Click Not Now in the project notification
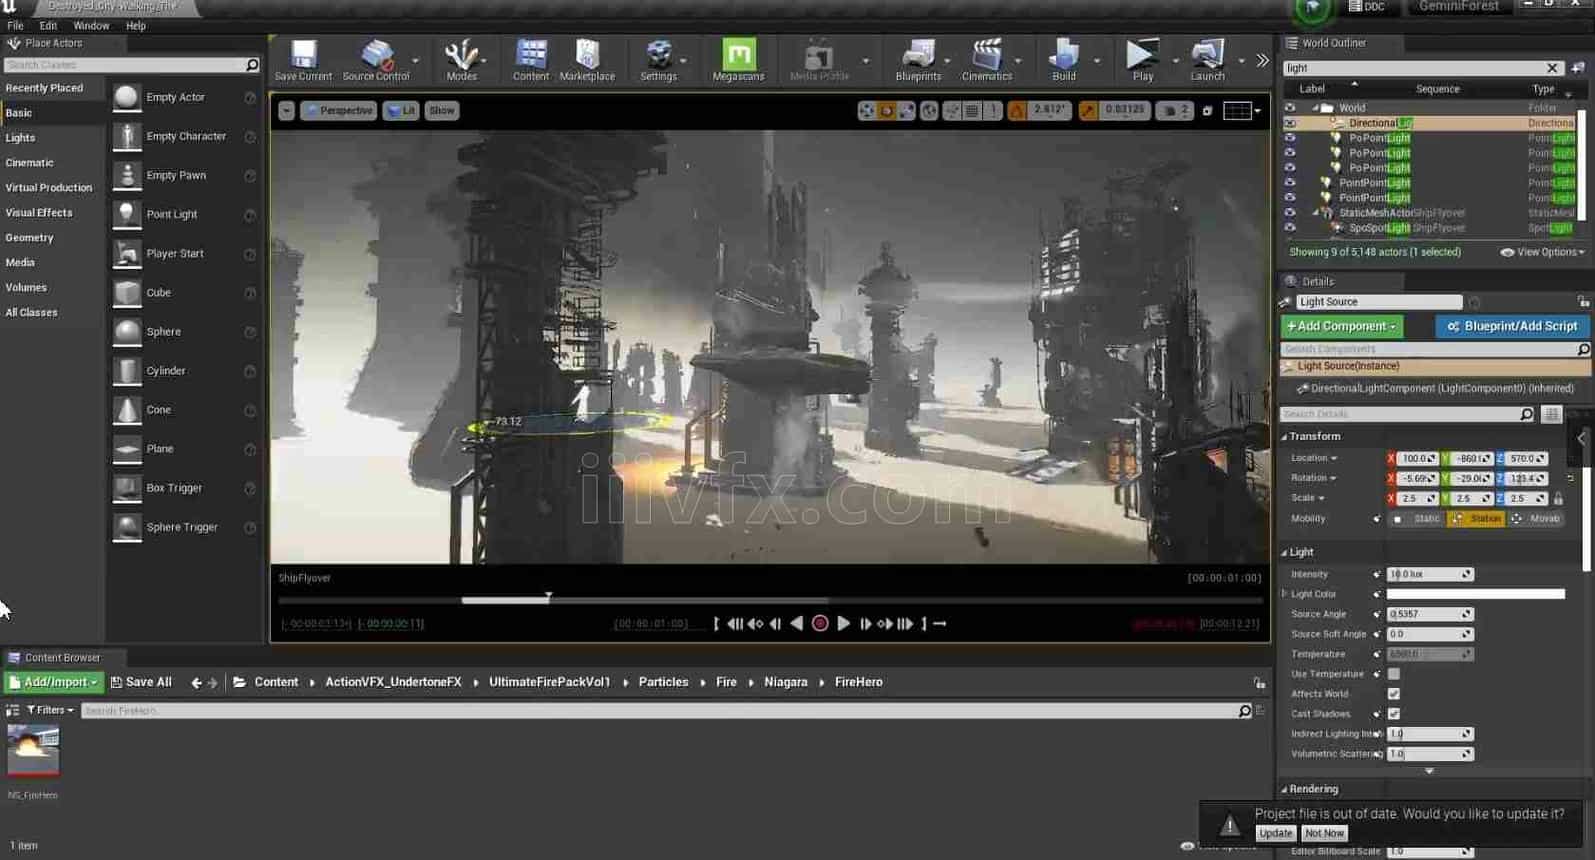 pos(1324,833)
